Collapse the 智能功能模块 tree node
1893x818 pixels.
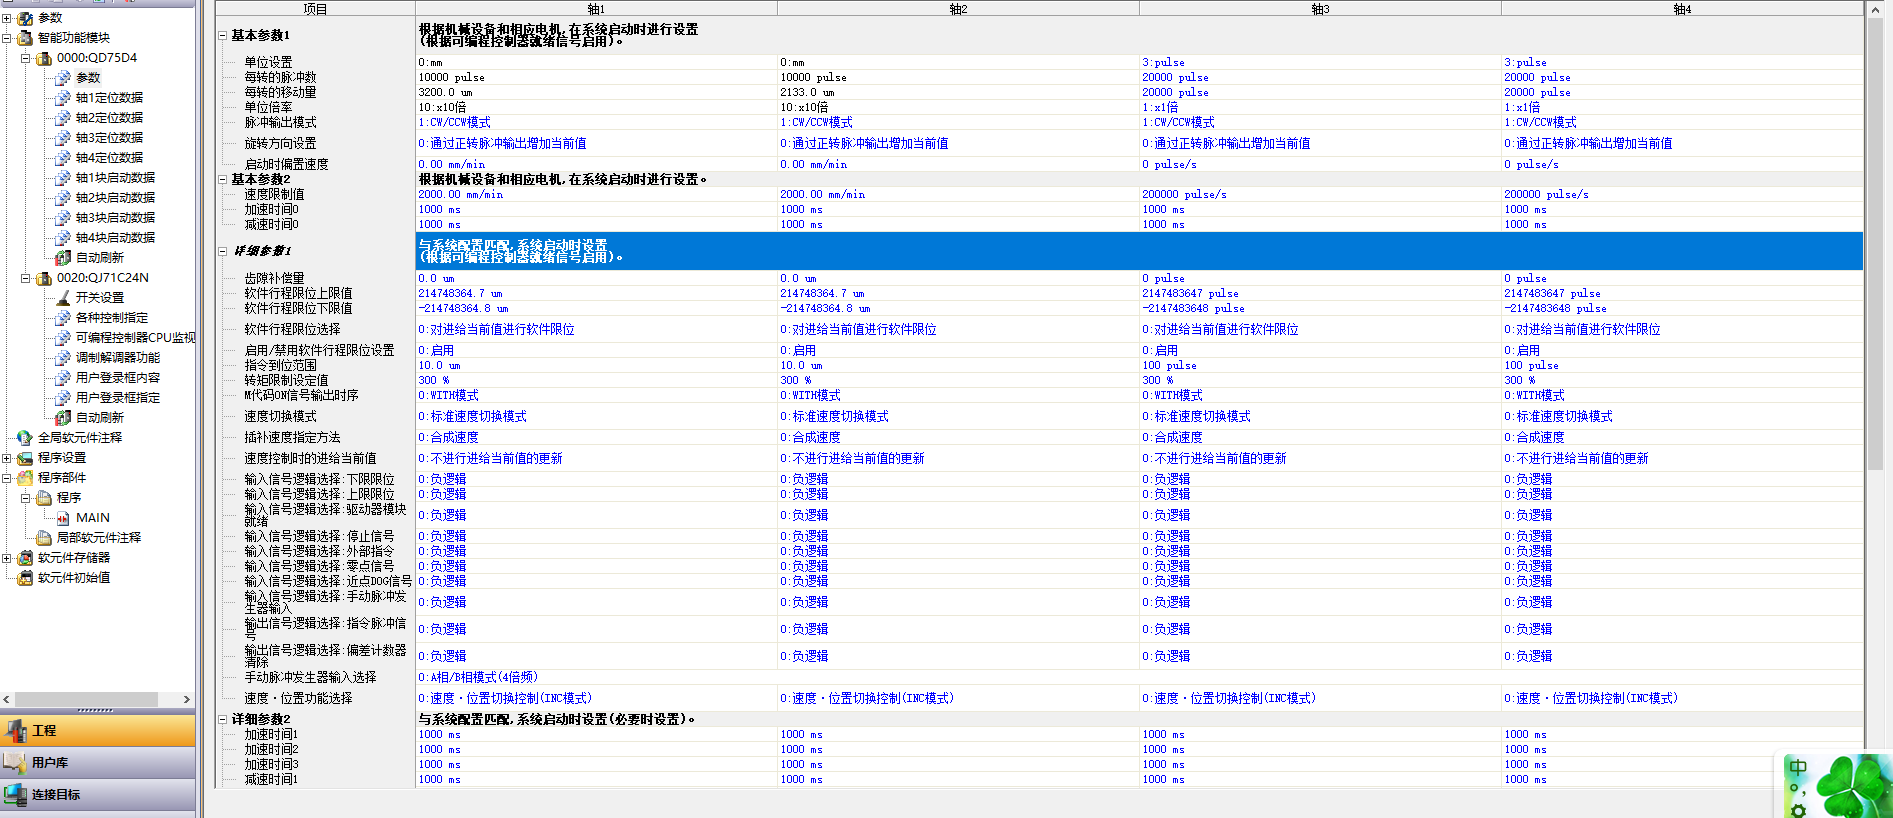click(x=7, y=38)
